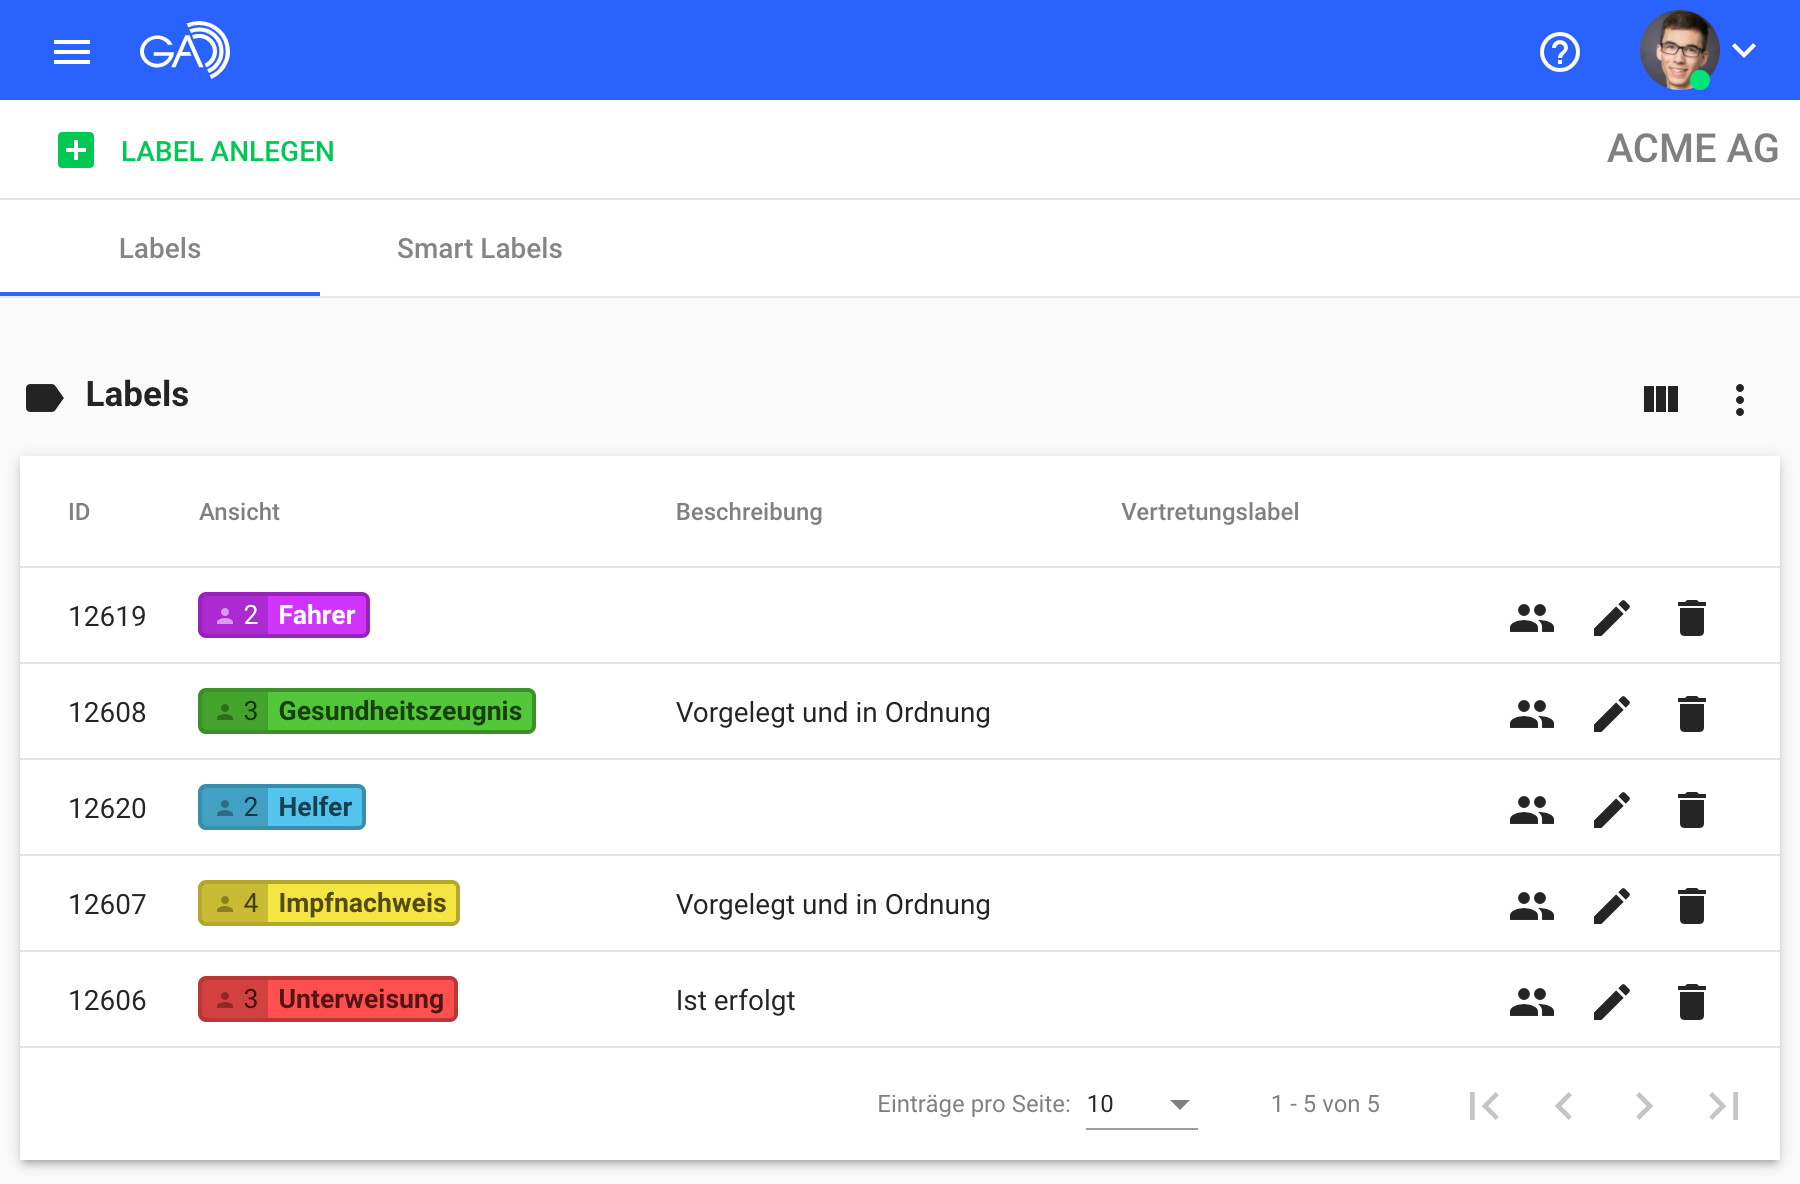Open entries per page dropdown

(x=1141, y=1104)
